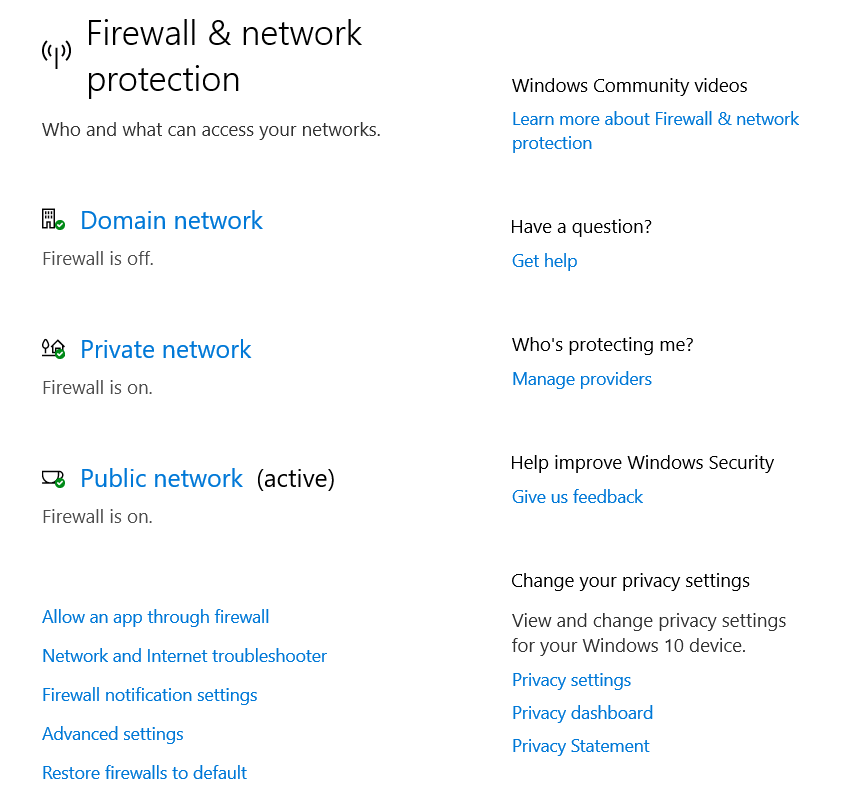Open Firewall notification settings
The image size is (854, 800).
[150, 695]
